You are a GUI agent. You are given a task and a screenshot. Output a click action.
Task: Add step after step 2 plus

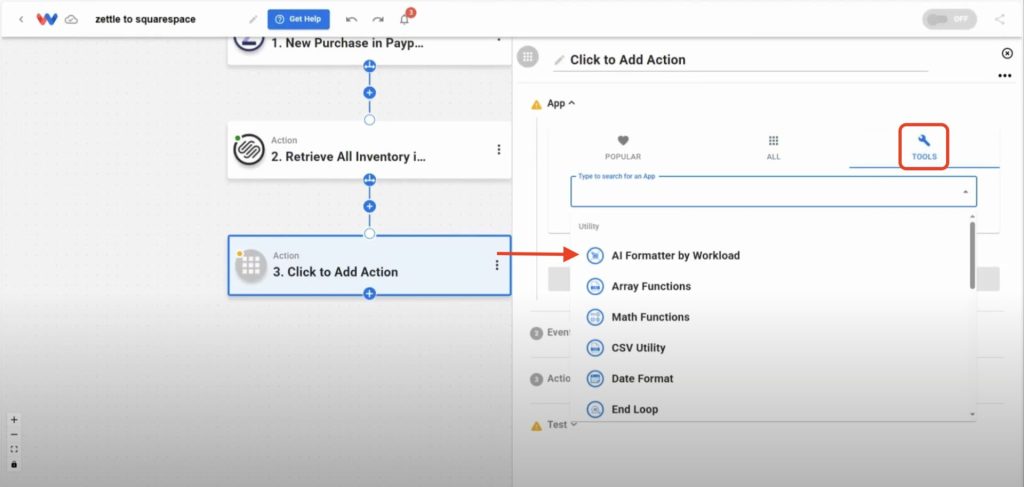pos(370,206)
